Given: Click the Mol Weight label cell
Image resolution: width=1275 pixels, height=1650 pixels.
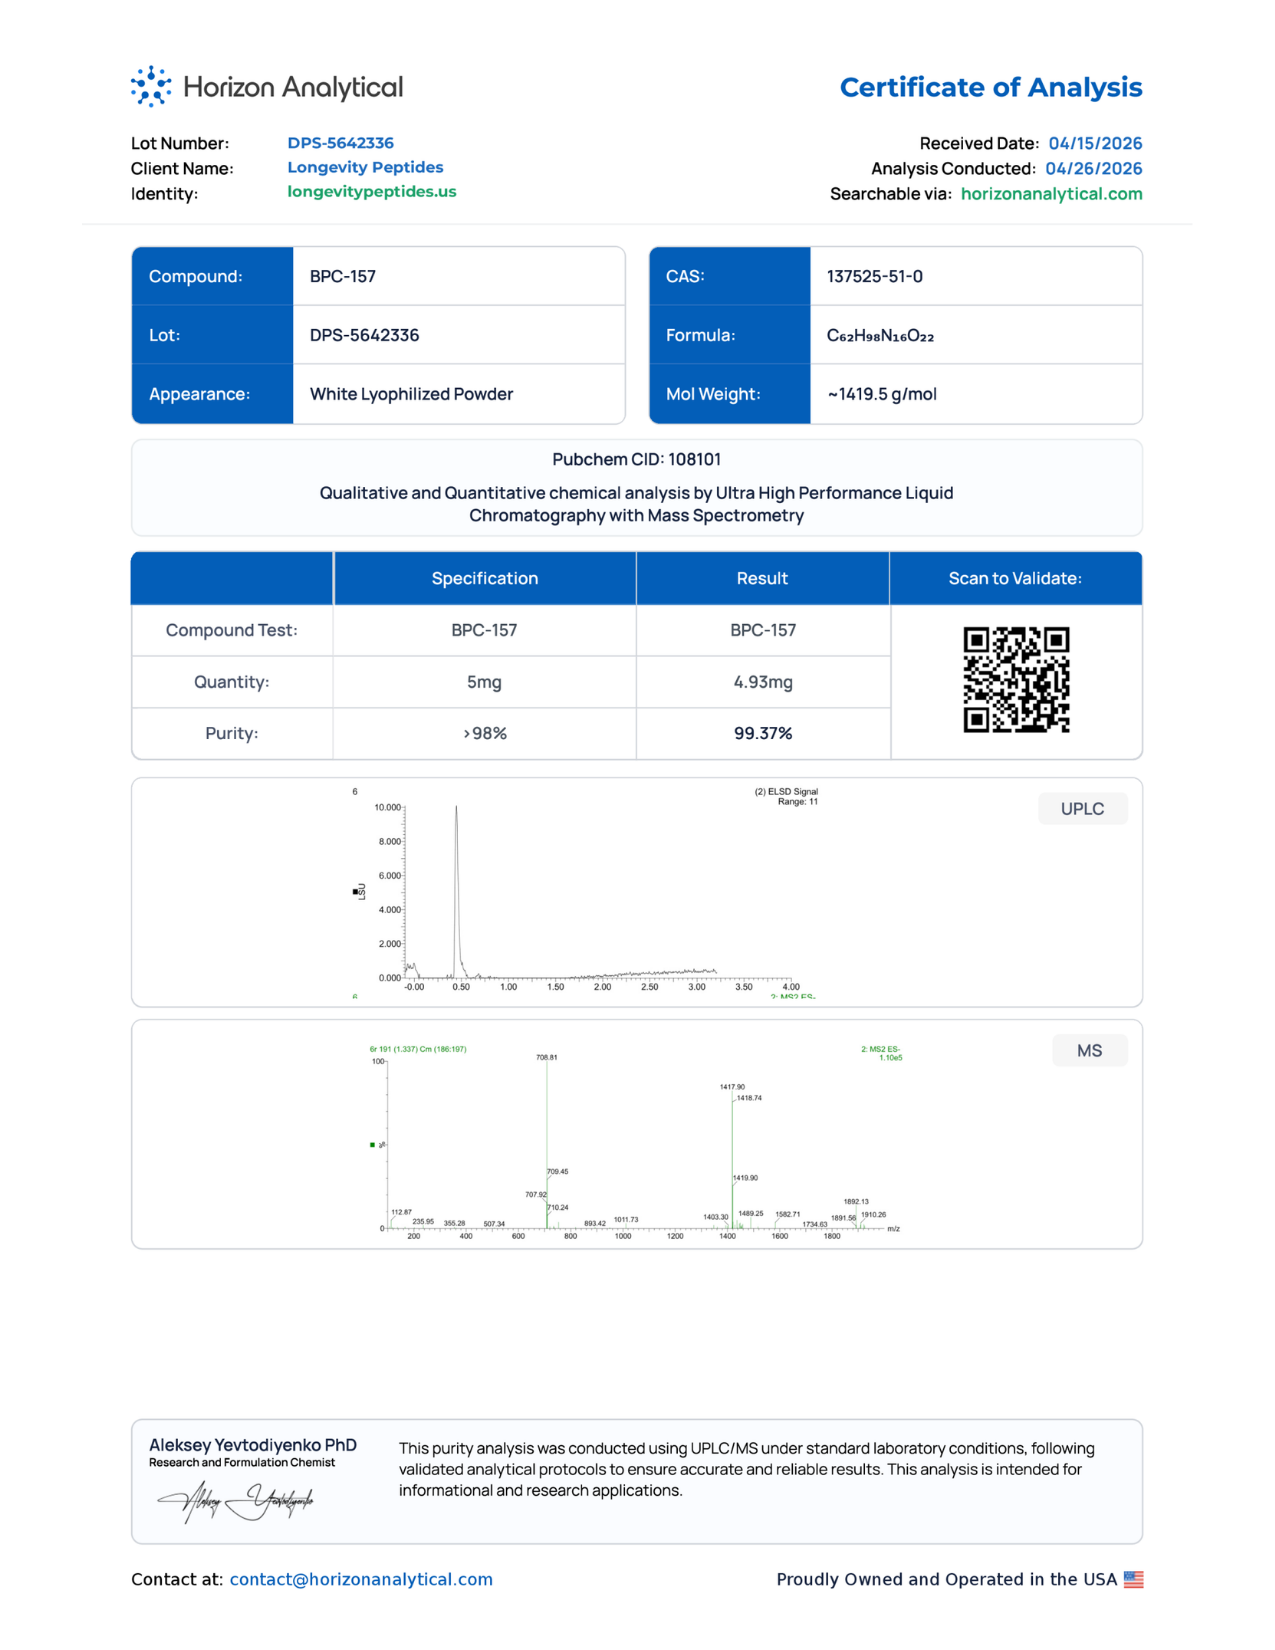Looking at the screenshot, I should 729,394.
